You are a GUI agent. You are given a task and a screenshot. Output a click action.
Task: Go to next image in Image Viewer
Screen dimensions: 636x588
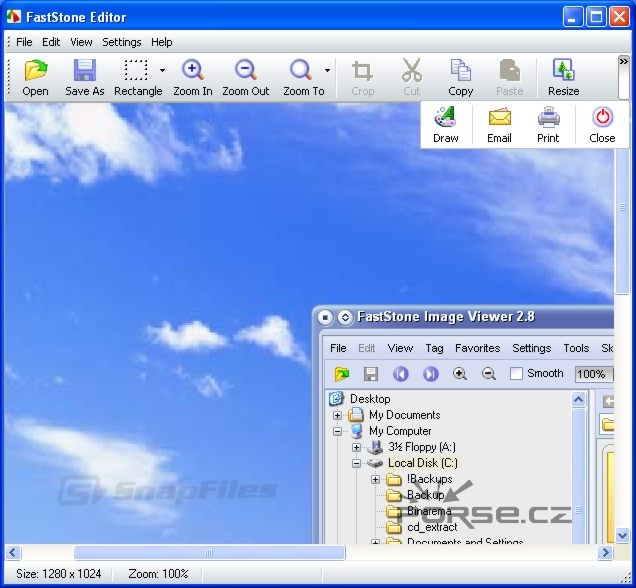tap(431, 373)
